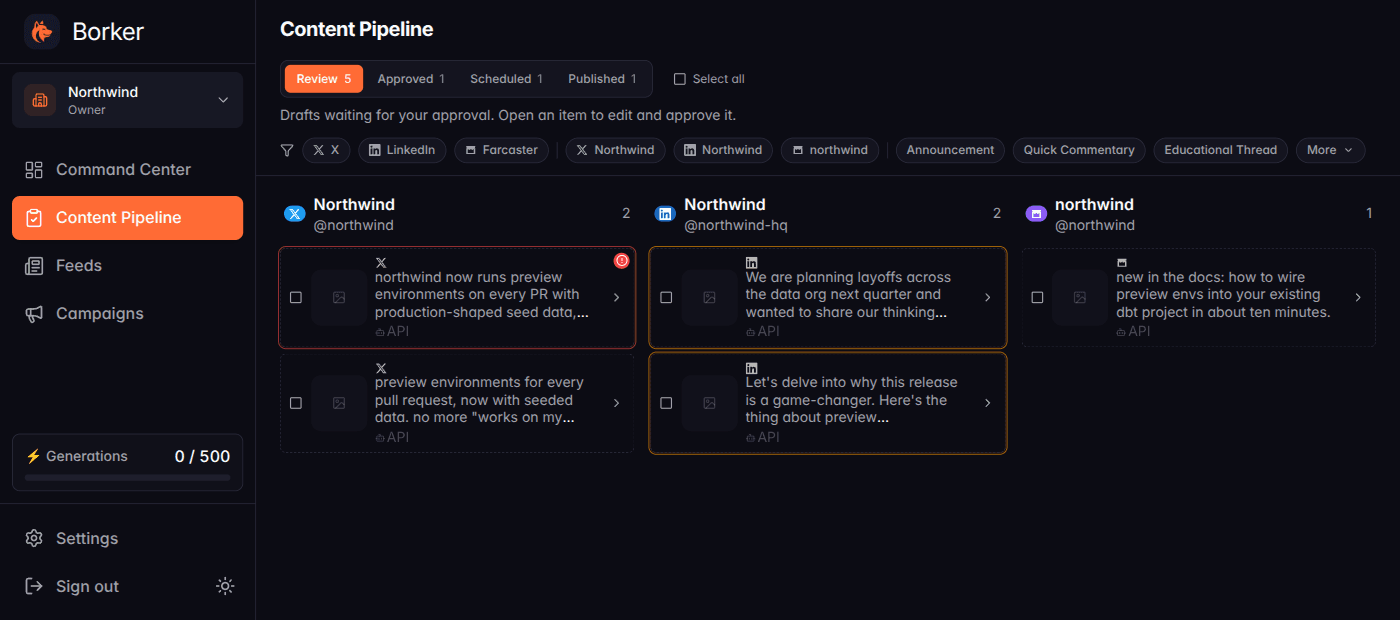Screen dimensions: 1400x620
Task: Select checkbox for 'northwind now runs preview' draft
Action: (x=295, y=298)
